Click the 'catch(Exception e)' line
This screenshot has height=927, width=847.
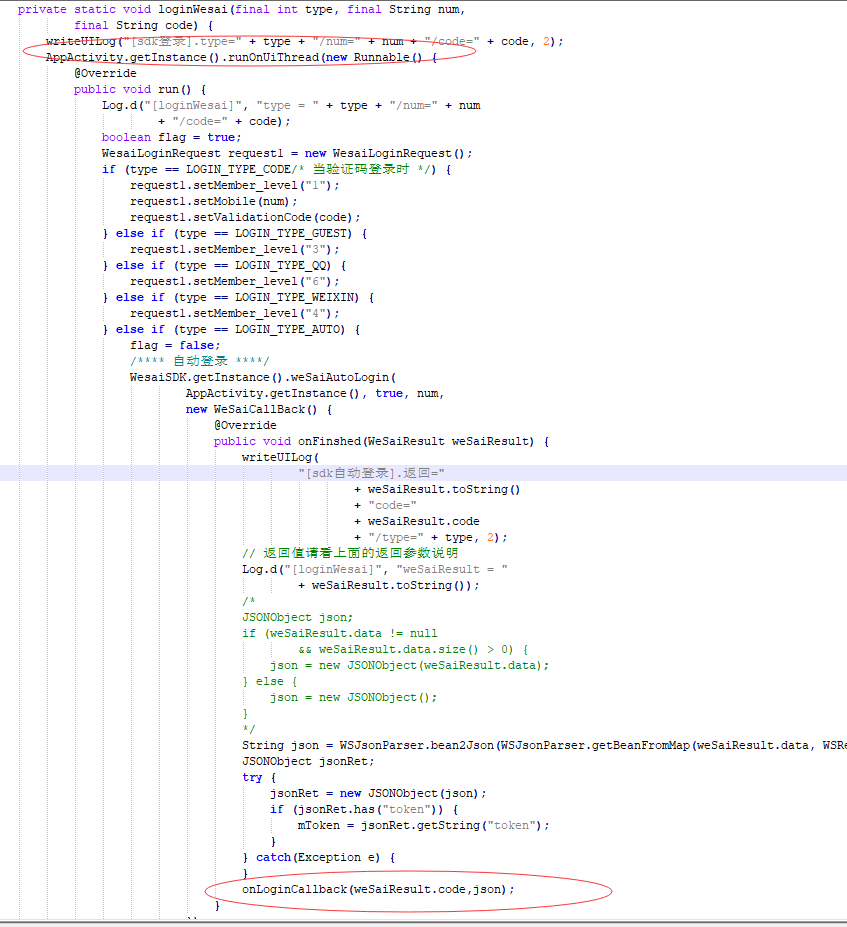click(319, 855)
